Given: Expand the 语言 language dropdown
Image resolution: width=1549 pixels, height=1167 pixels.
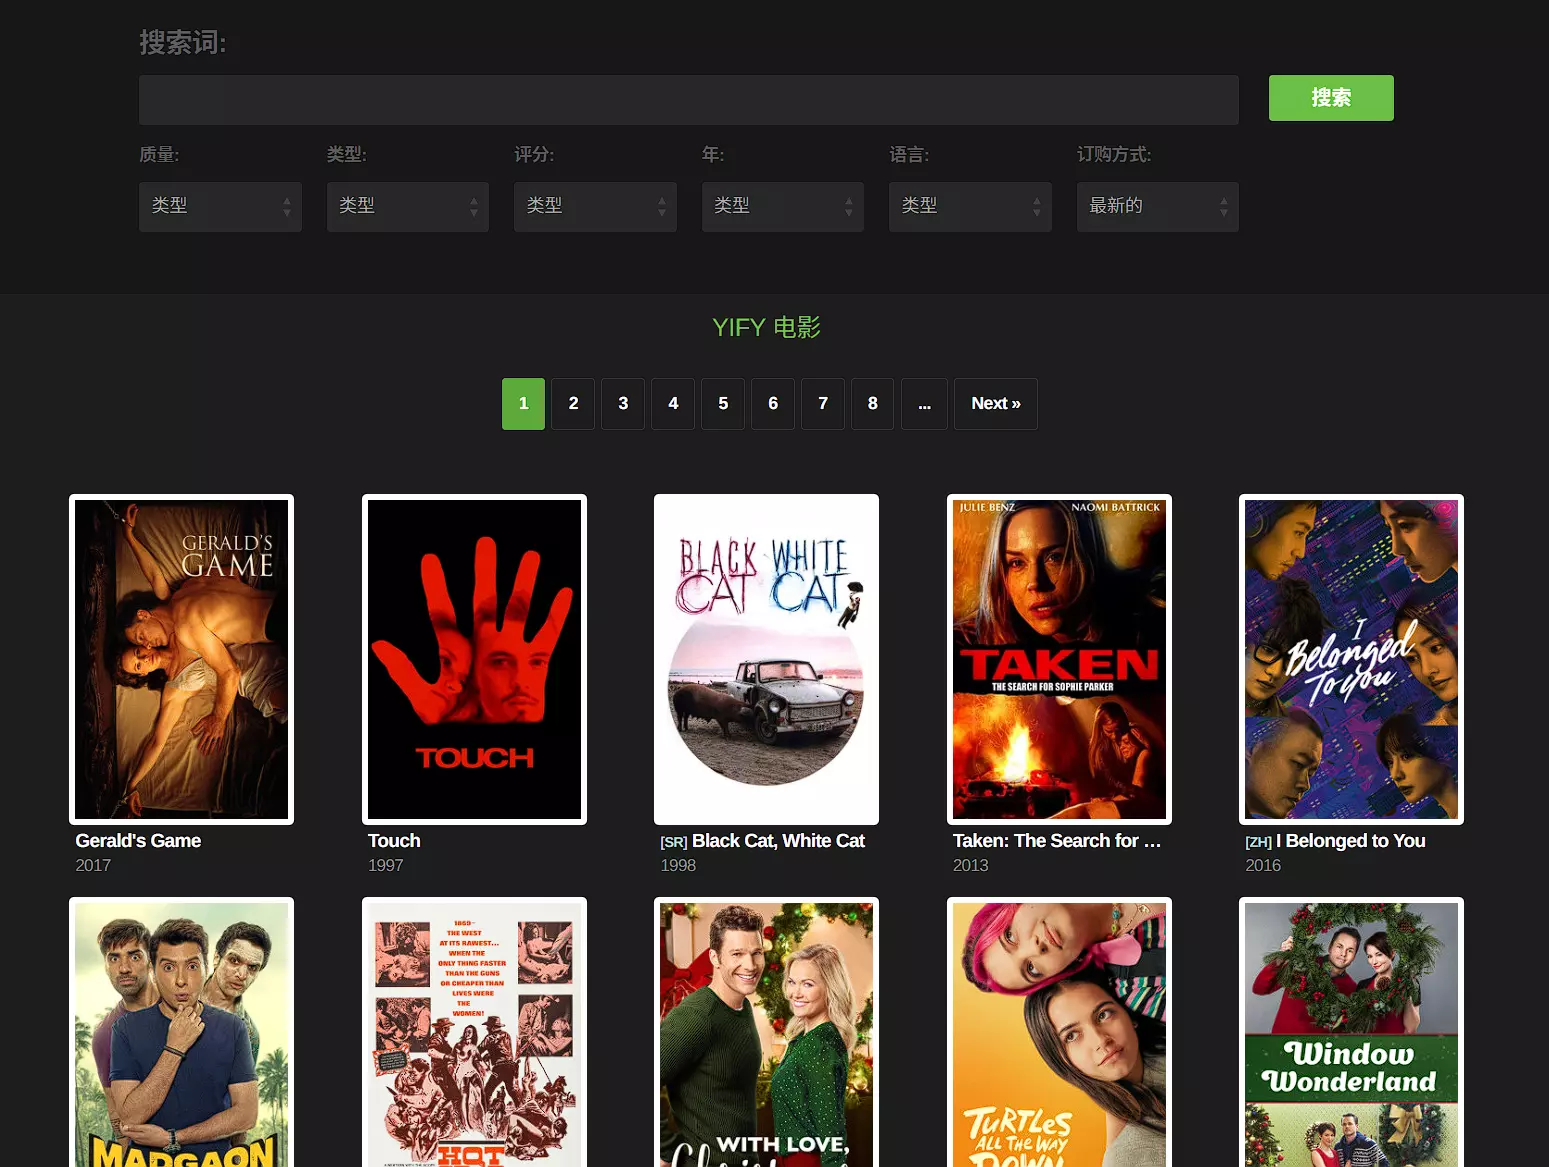Looking at the screenshot, I should (969, 206).
